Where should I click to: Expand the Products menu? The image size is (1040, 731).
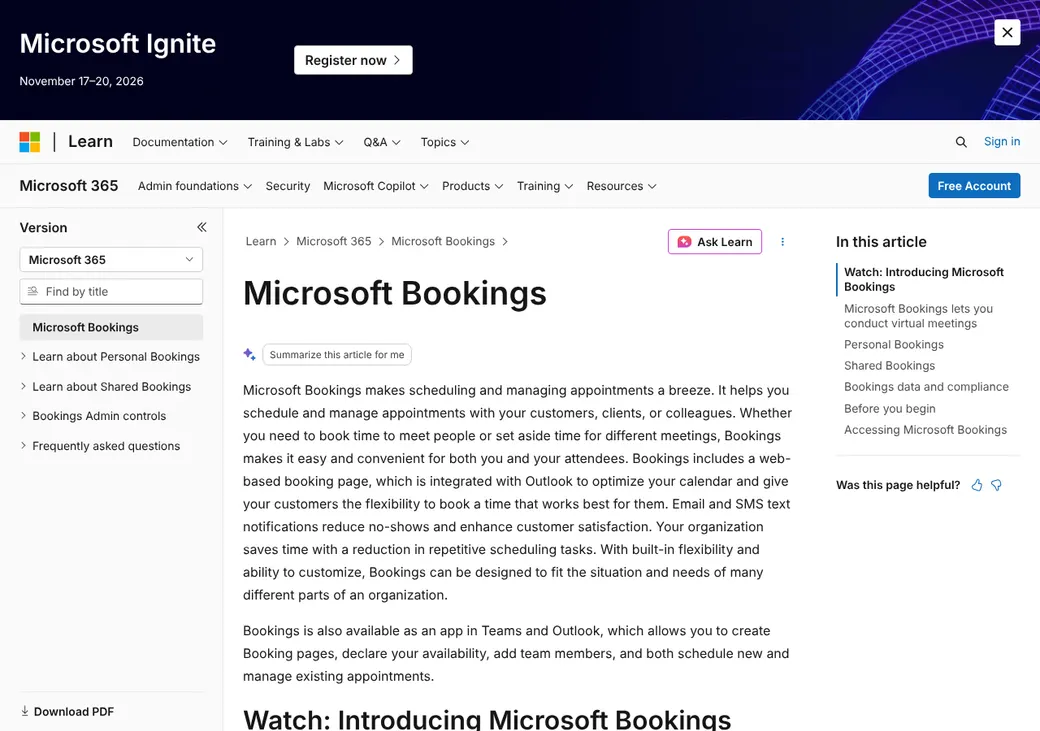(472, 186)
